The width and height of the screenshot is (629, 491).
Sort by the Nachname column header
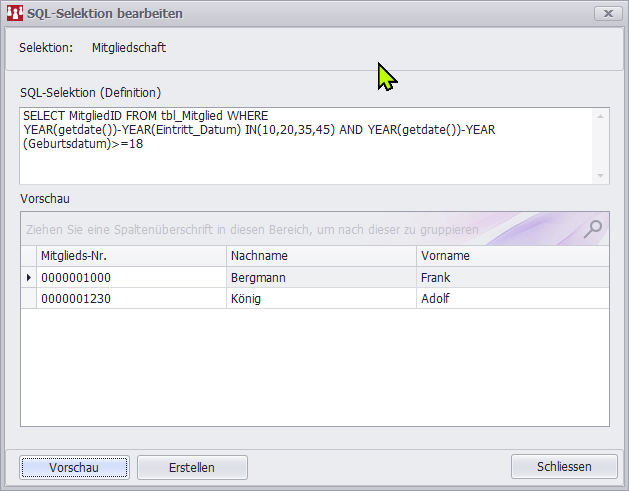pos(320,256)
